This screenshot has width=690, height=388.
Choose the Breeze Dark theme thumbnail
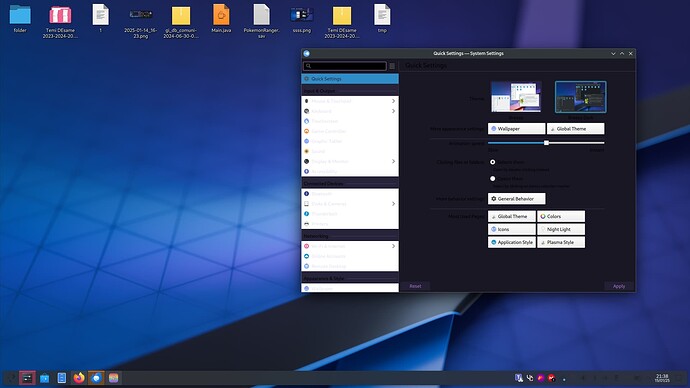[580, 97]
